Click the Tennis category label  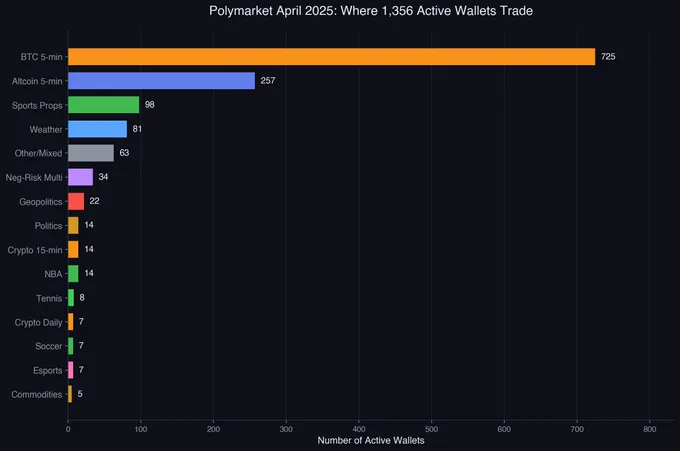coord(49,298)
